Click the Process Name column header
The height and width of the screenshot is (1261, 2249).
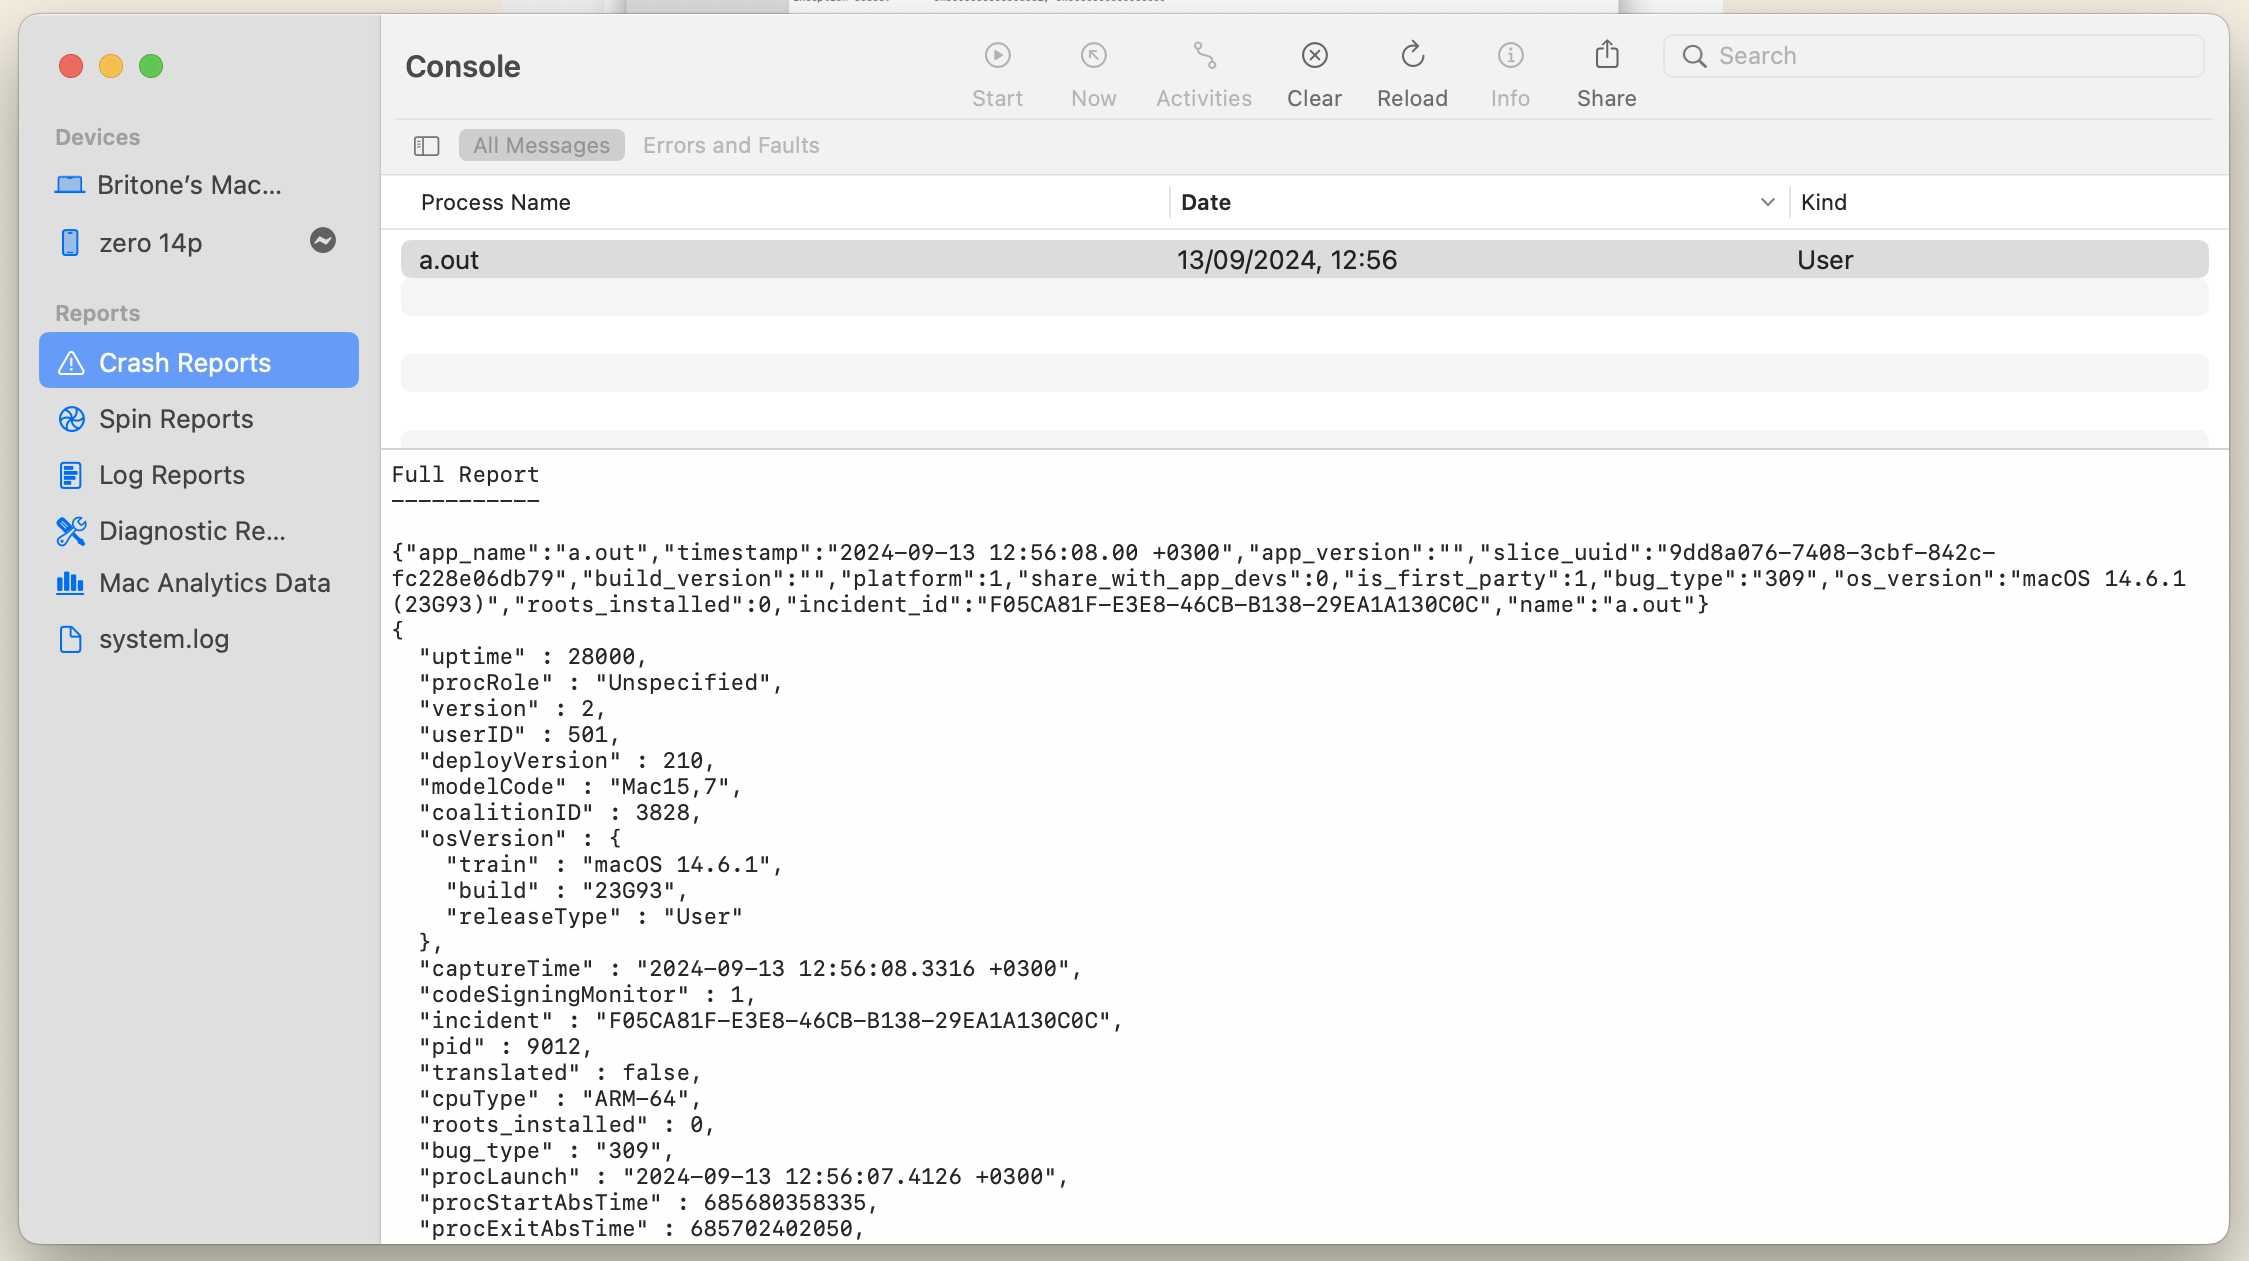pos(496,203)
